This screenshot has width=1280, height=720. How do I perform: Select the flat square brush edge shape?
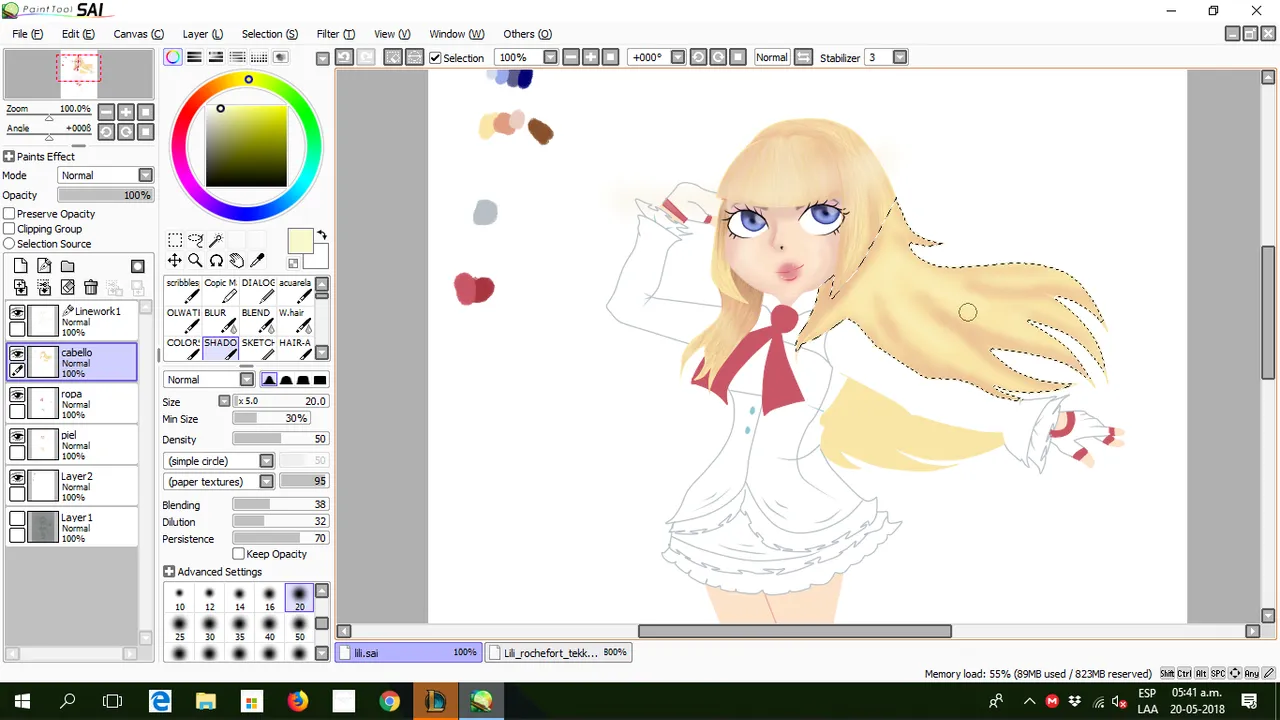(x=320, y=380)
